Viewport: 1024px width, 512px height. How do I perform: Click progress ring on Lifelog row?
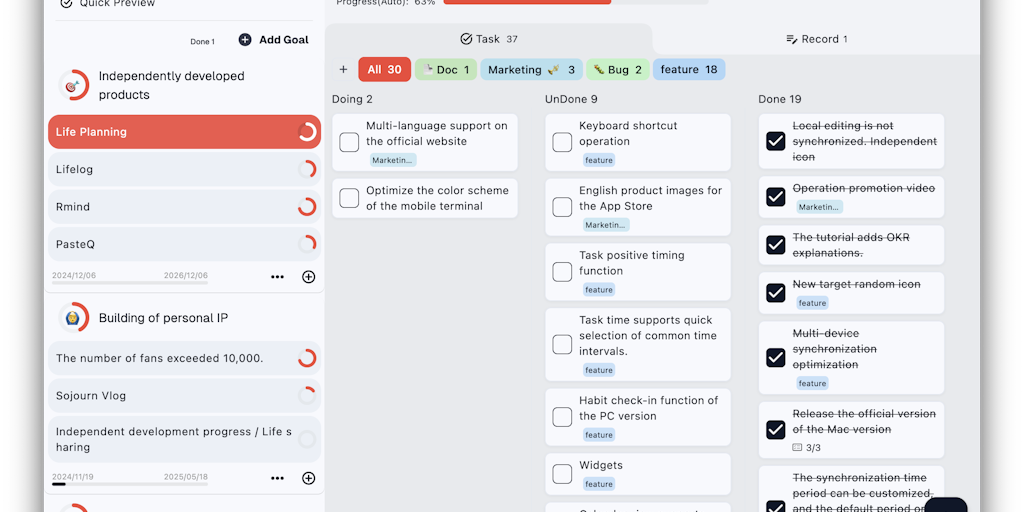click(307, 170)
